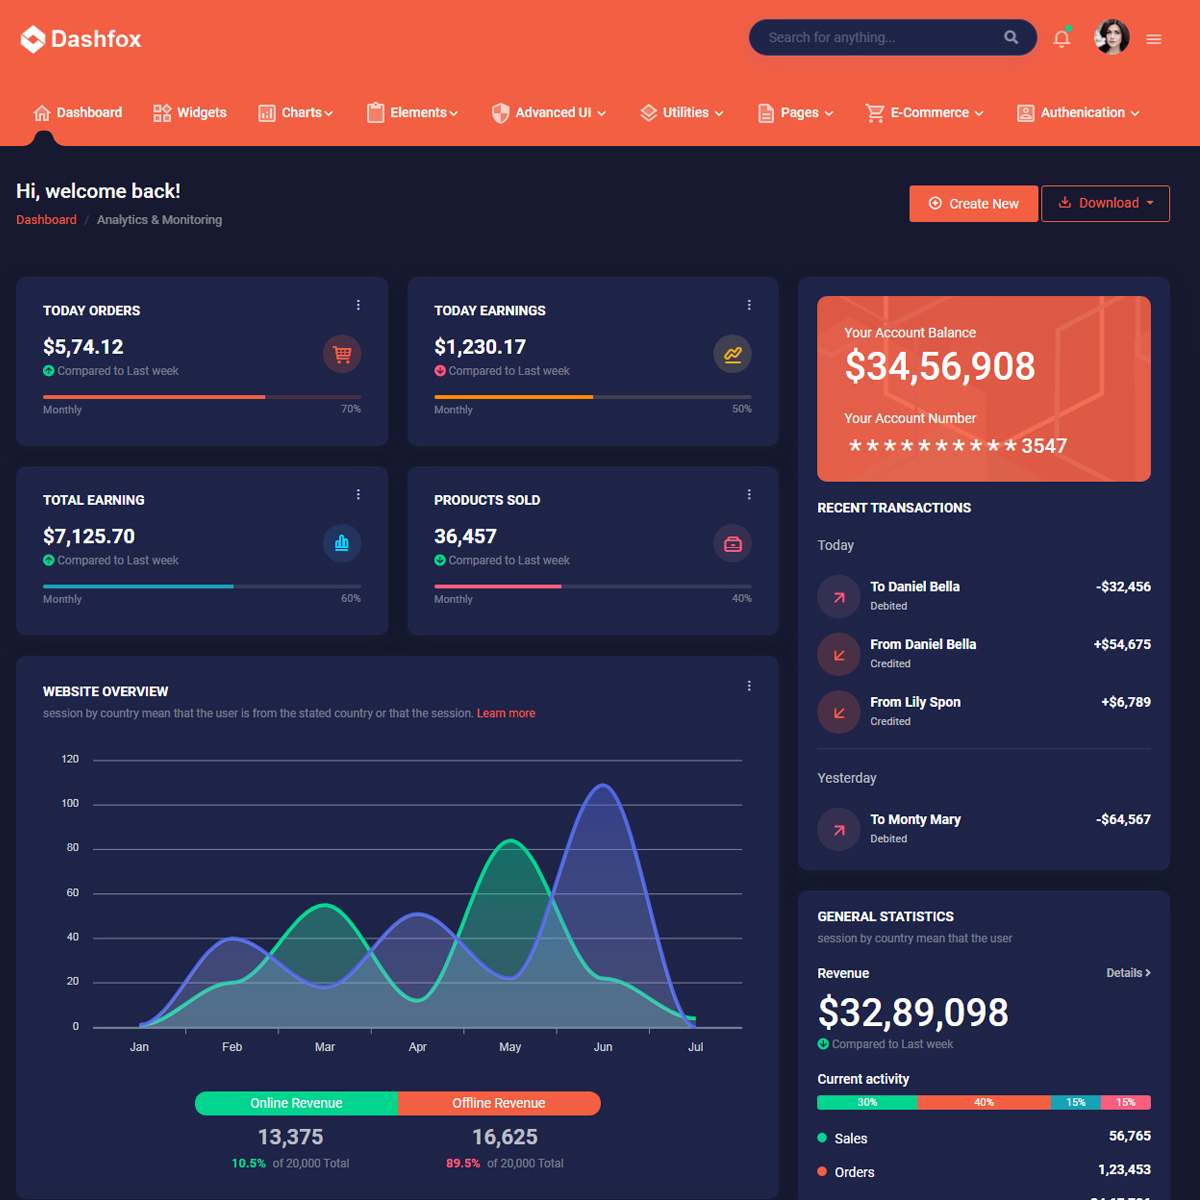Screen dimensions: 1200x1200
Task: Click the Products Sold 40% progress bar
Action: coord(593,586)
